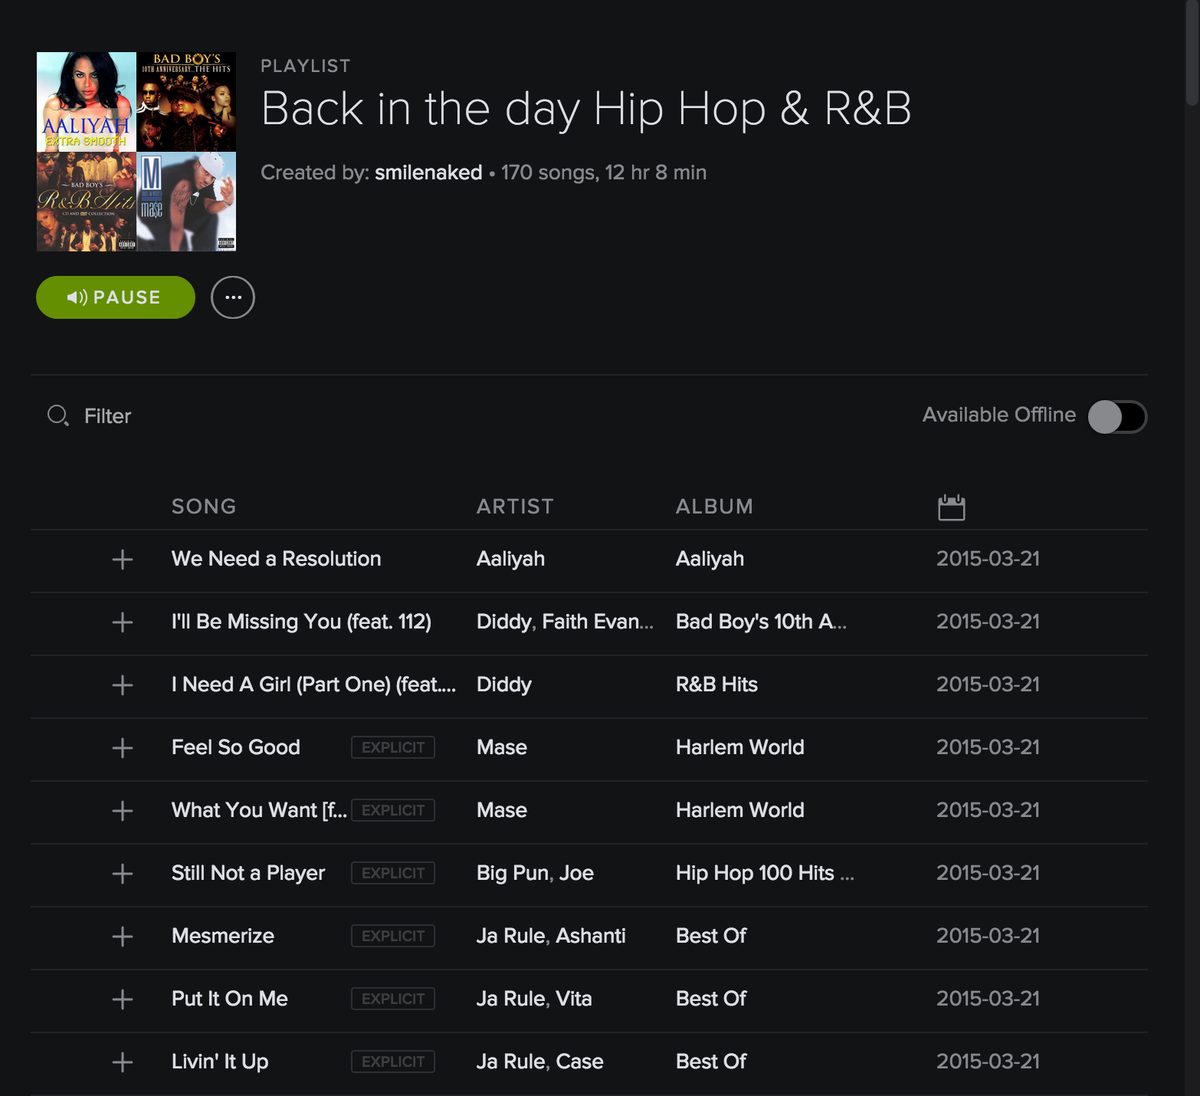Image resolution: width=1200 pixels, height=1096 pixels.
Task: Add "We Need a Resolution" with its plus icon
Action: click(x=121, y=560)
